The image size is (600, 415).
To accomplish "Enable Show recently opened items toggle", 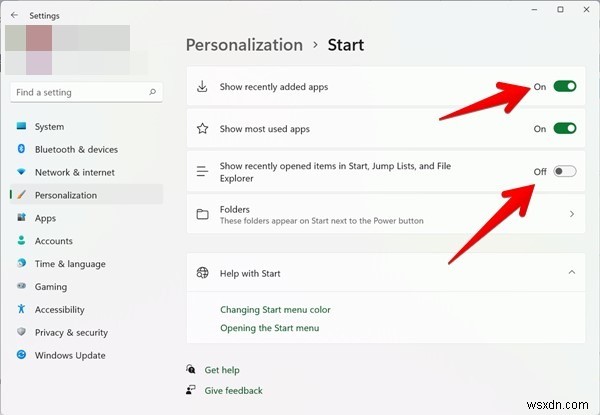I will tap(565, 171).
